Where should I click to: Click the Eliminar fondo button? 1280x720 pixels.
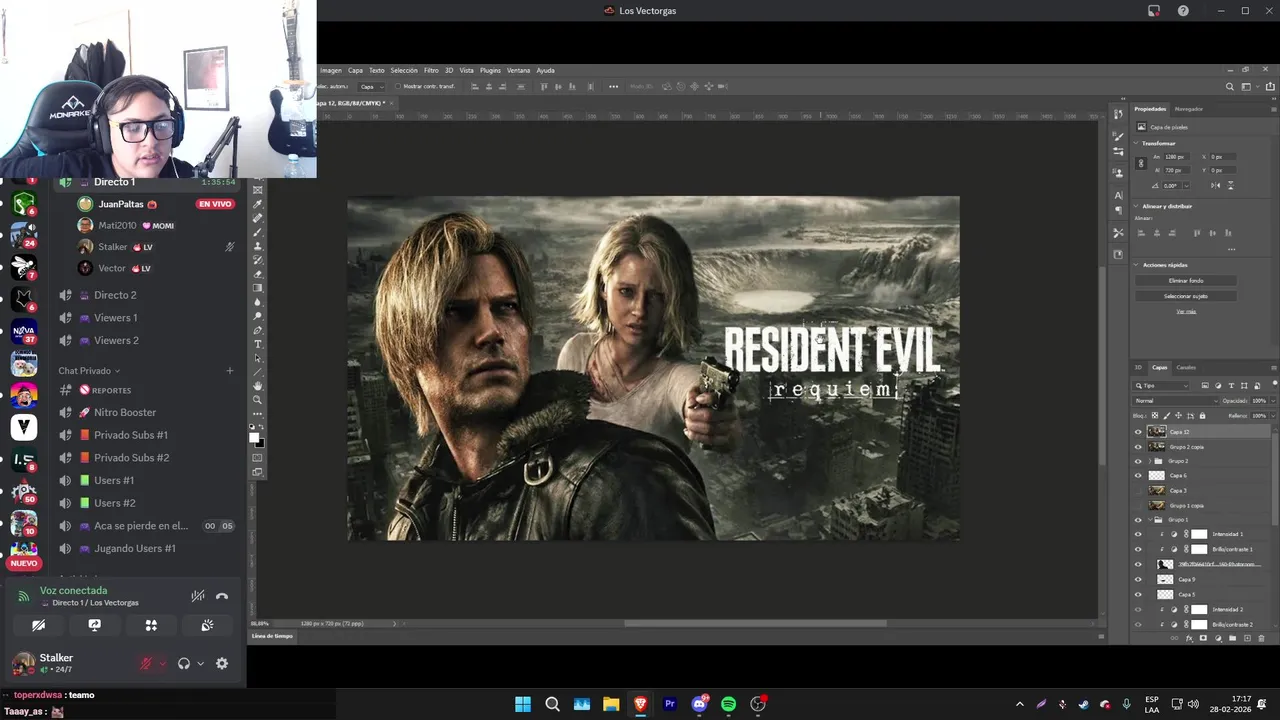tap(1186, 281)
